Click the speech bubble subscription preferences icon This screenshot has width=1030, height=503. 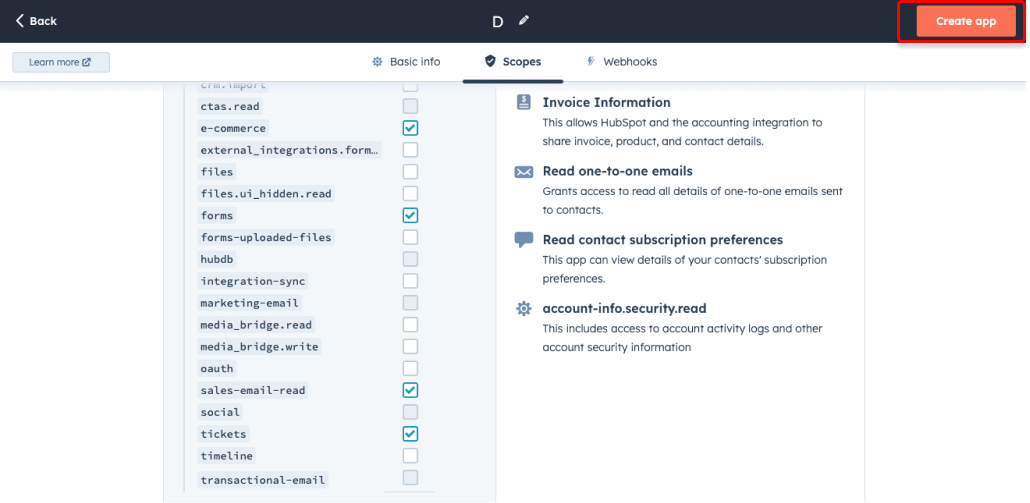pos(524,240)
